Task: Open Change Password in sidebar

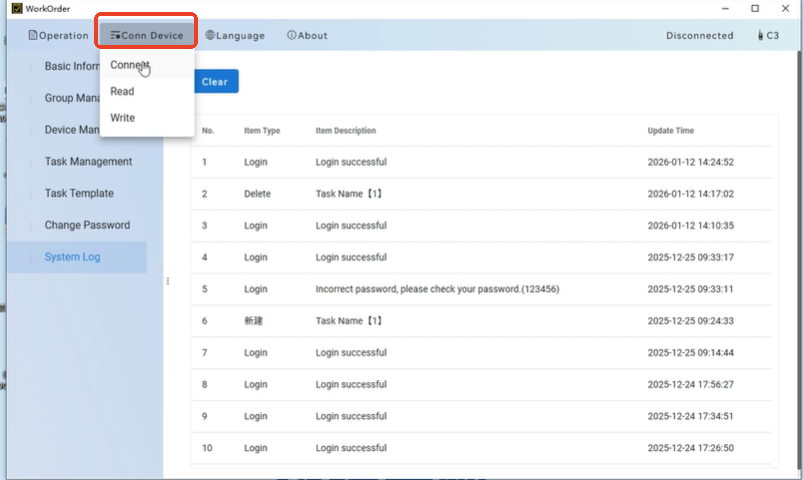Action: click(x=87, y=225)
